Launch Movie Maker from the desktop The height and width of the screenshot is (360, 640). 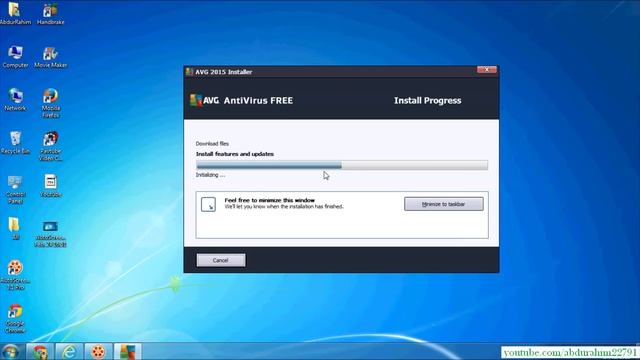coord(51,57)
